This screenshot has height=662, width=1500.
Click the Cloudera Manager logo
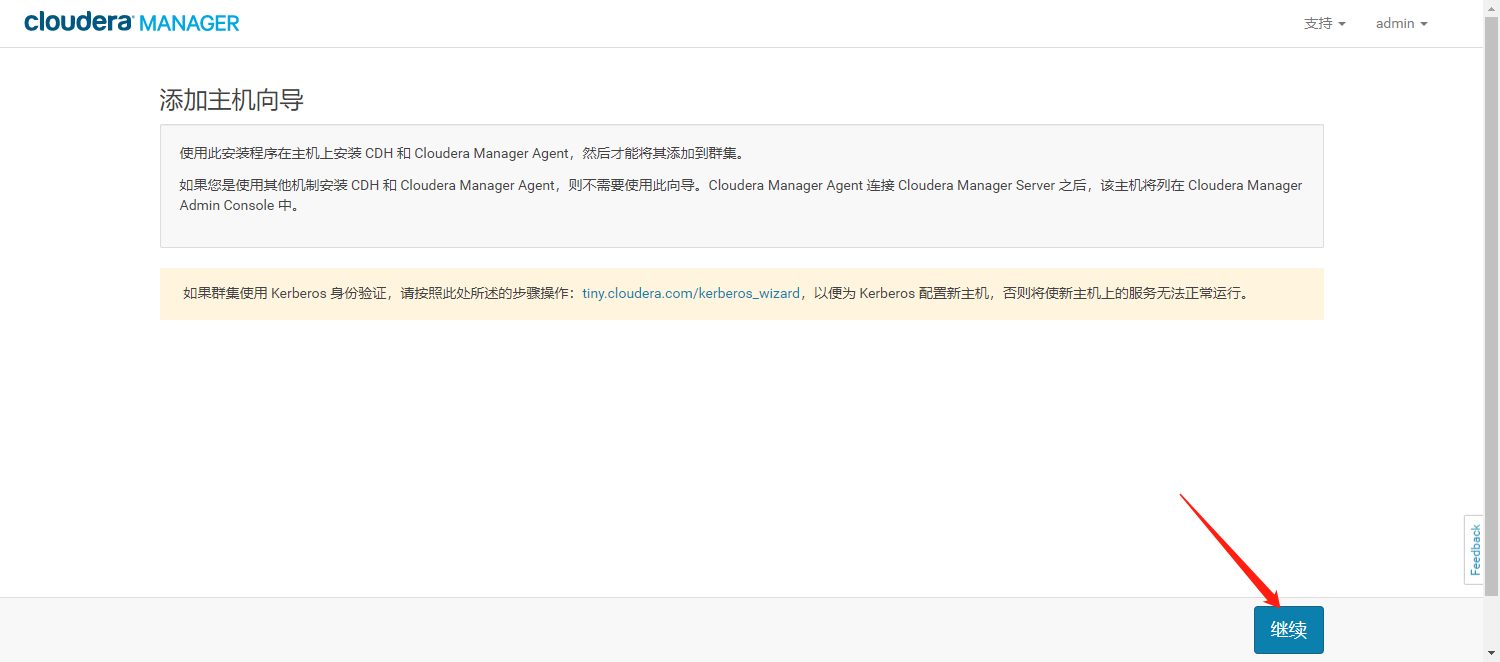coord(132,22)
